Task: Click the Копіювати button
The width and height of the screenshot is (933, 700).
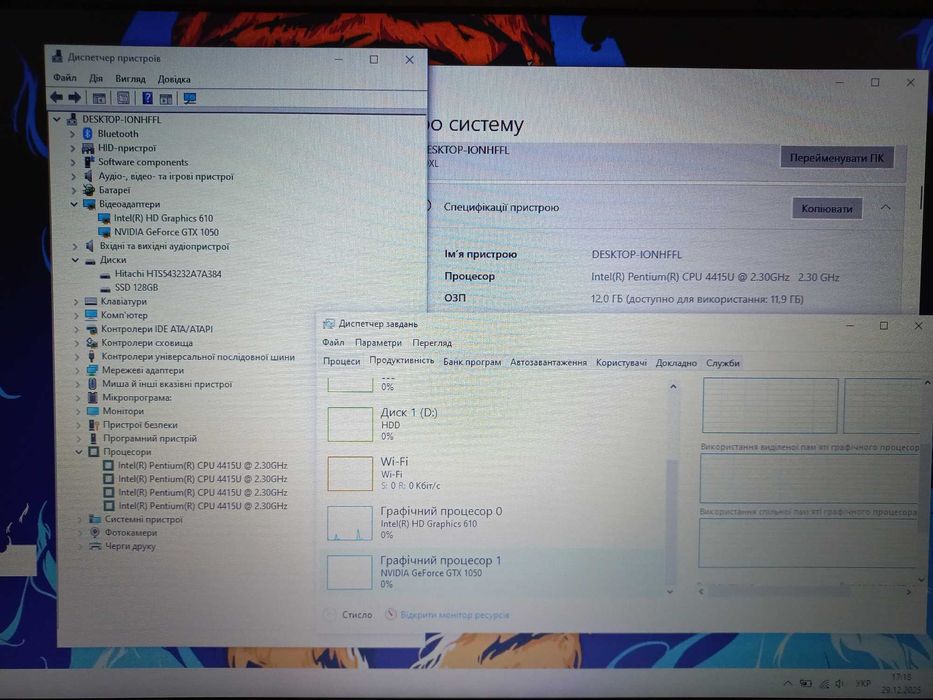Action: coord(826,208)
